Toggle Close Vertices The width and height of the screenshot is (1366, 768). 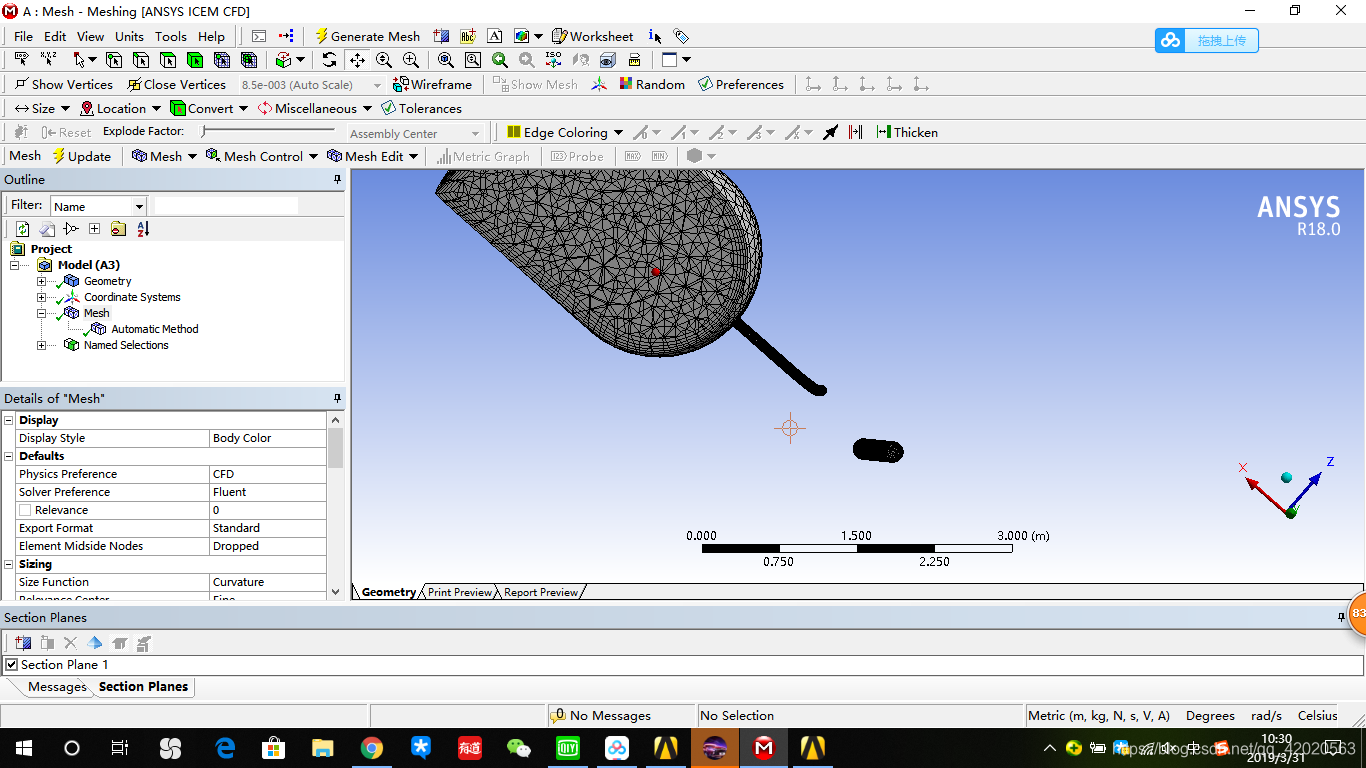point(175,84)
